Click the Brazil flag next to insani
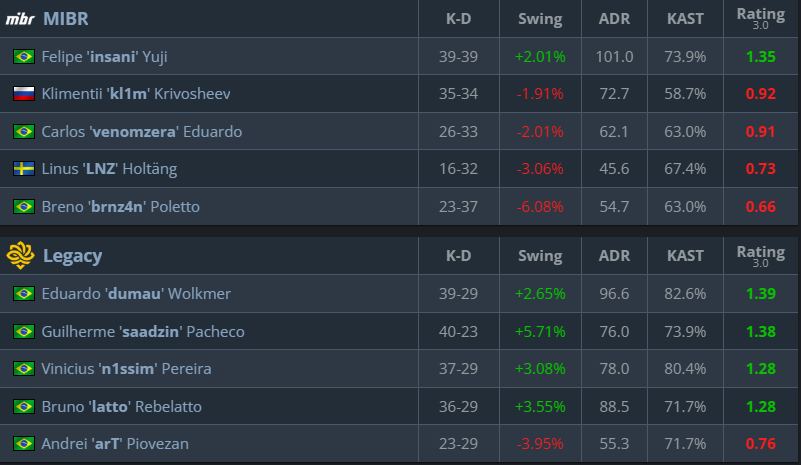The image size is (801, 465). coord(23,56)
